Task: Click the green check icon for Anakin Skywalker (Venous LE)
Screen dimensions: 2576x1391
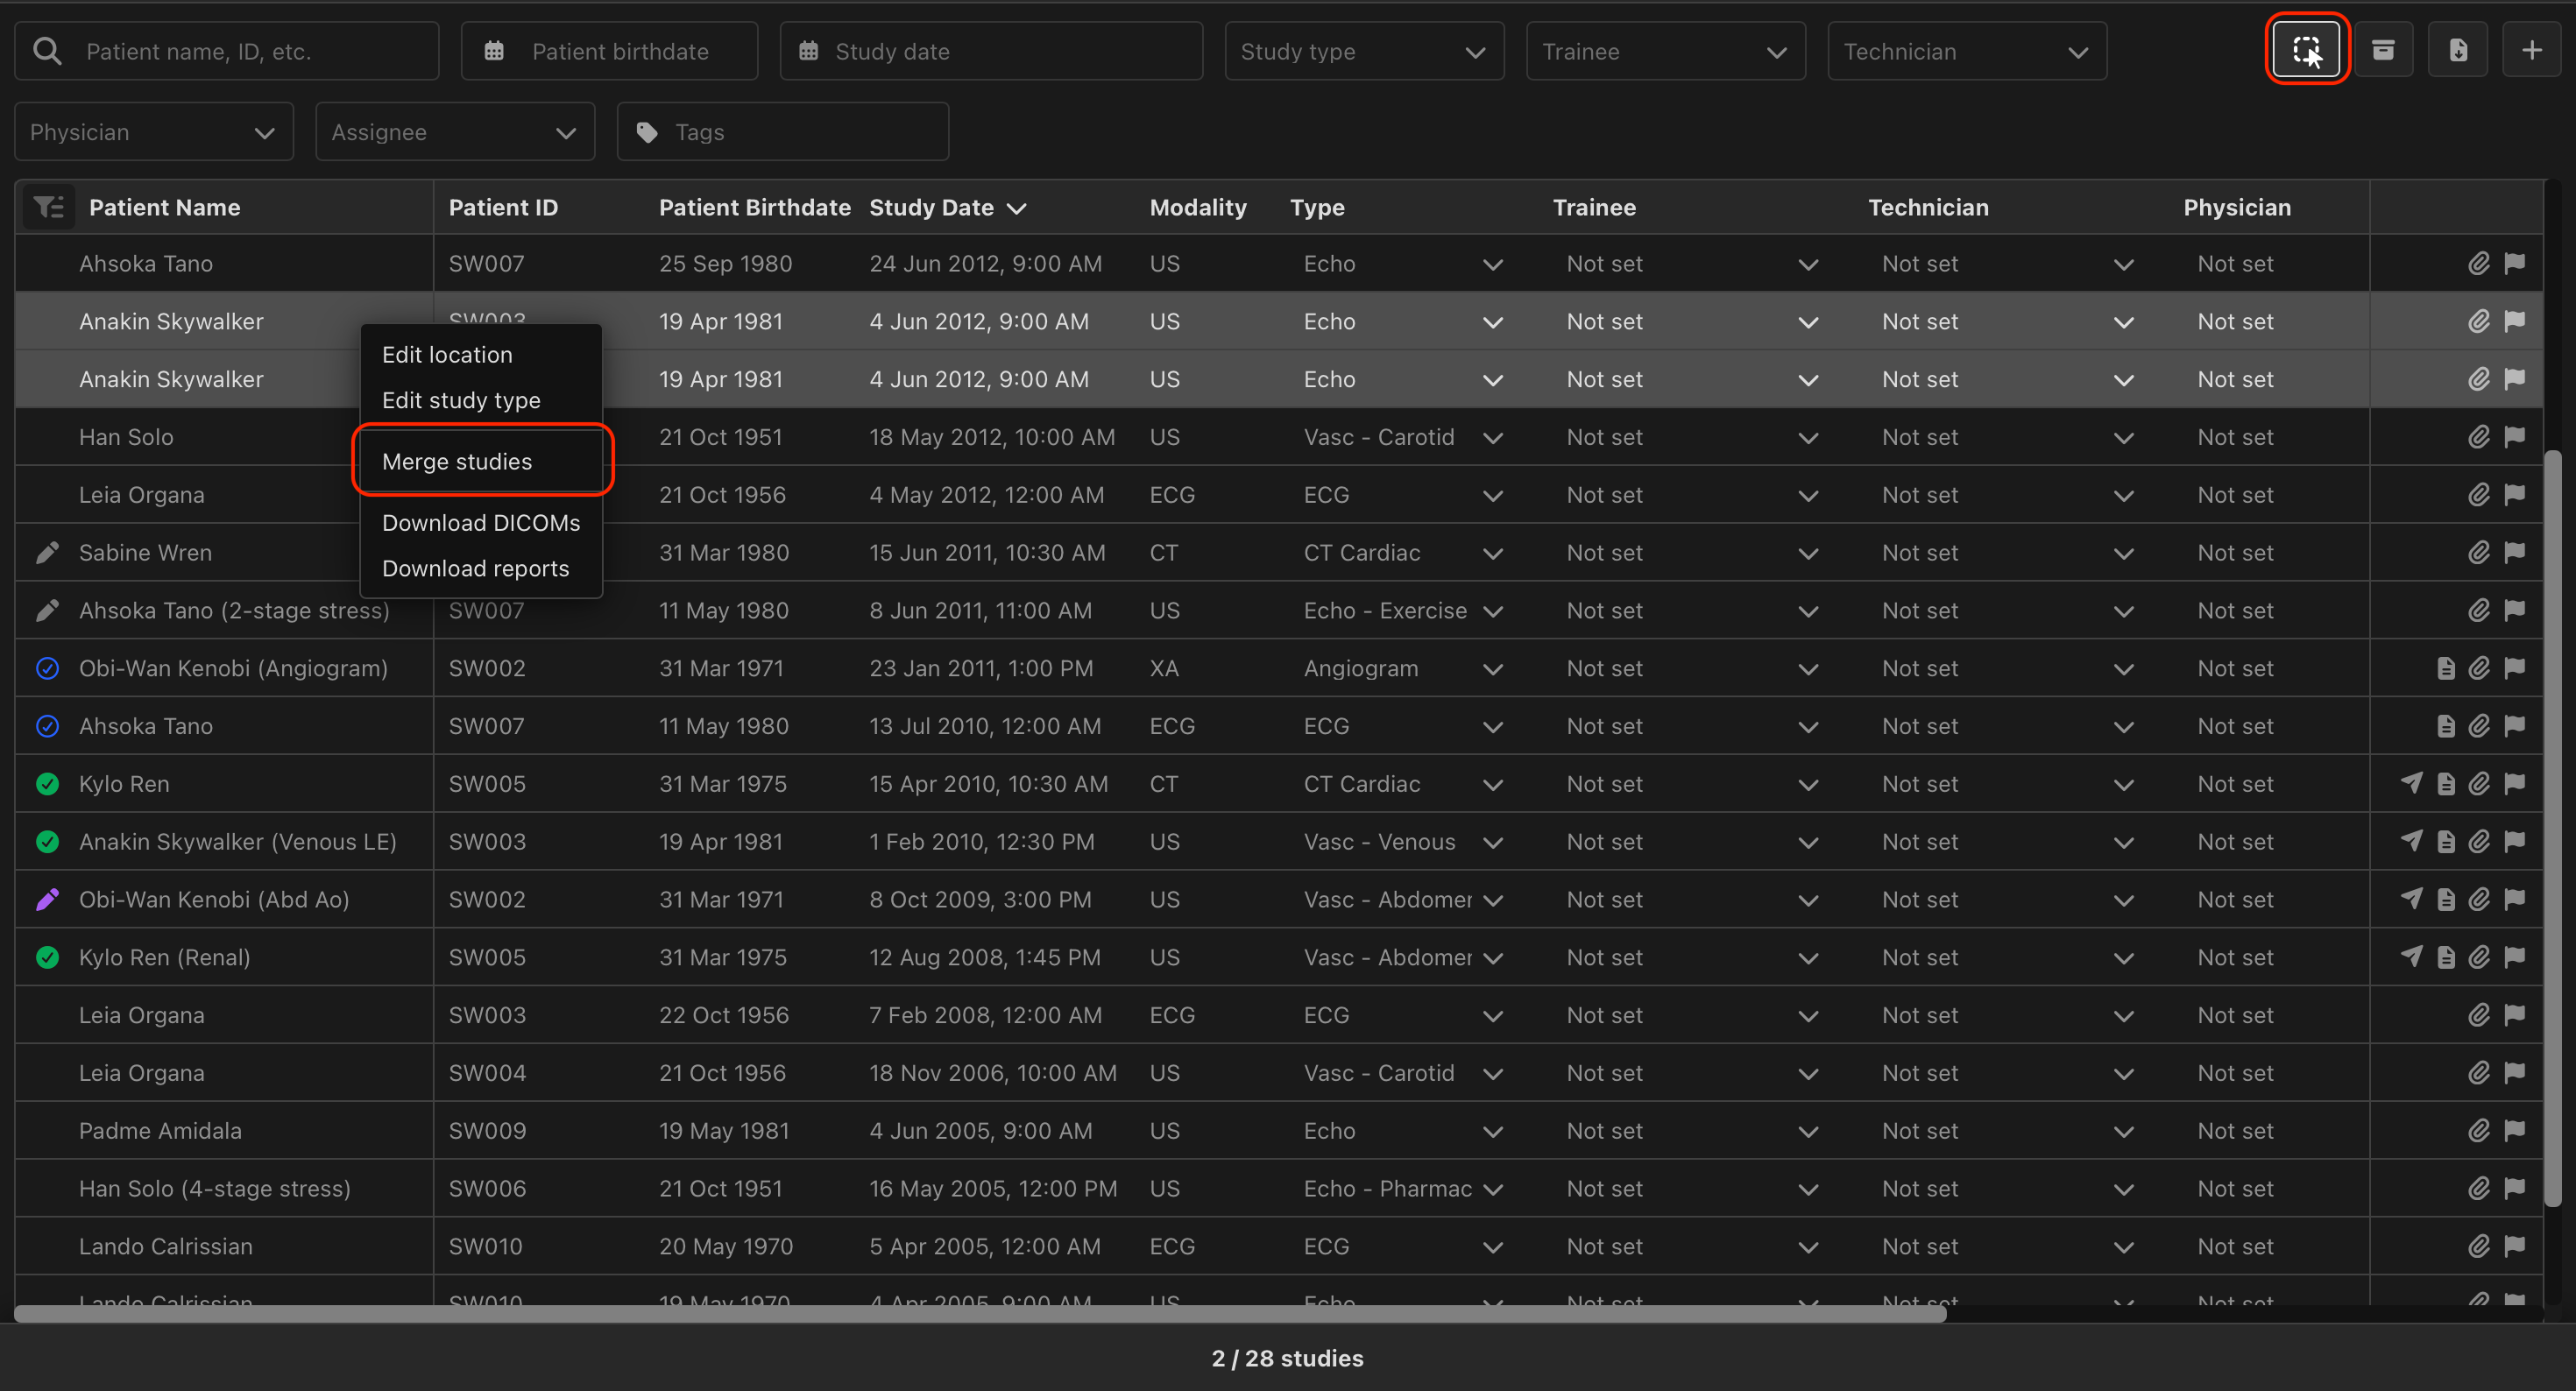Action: tap(47, 841)
